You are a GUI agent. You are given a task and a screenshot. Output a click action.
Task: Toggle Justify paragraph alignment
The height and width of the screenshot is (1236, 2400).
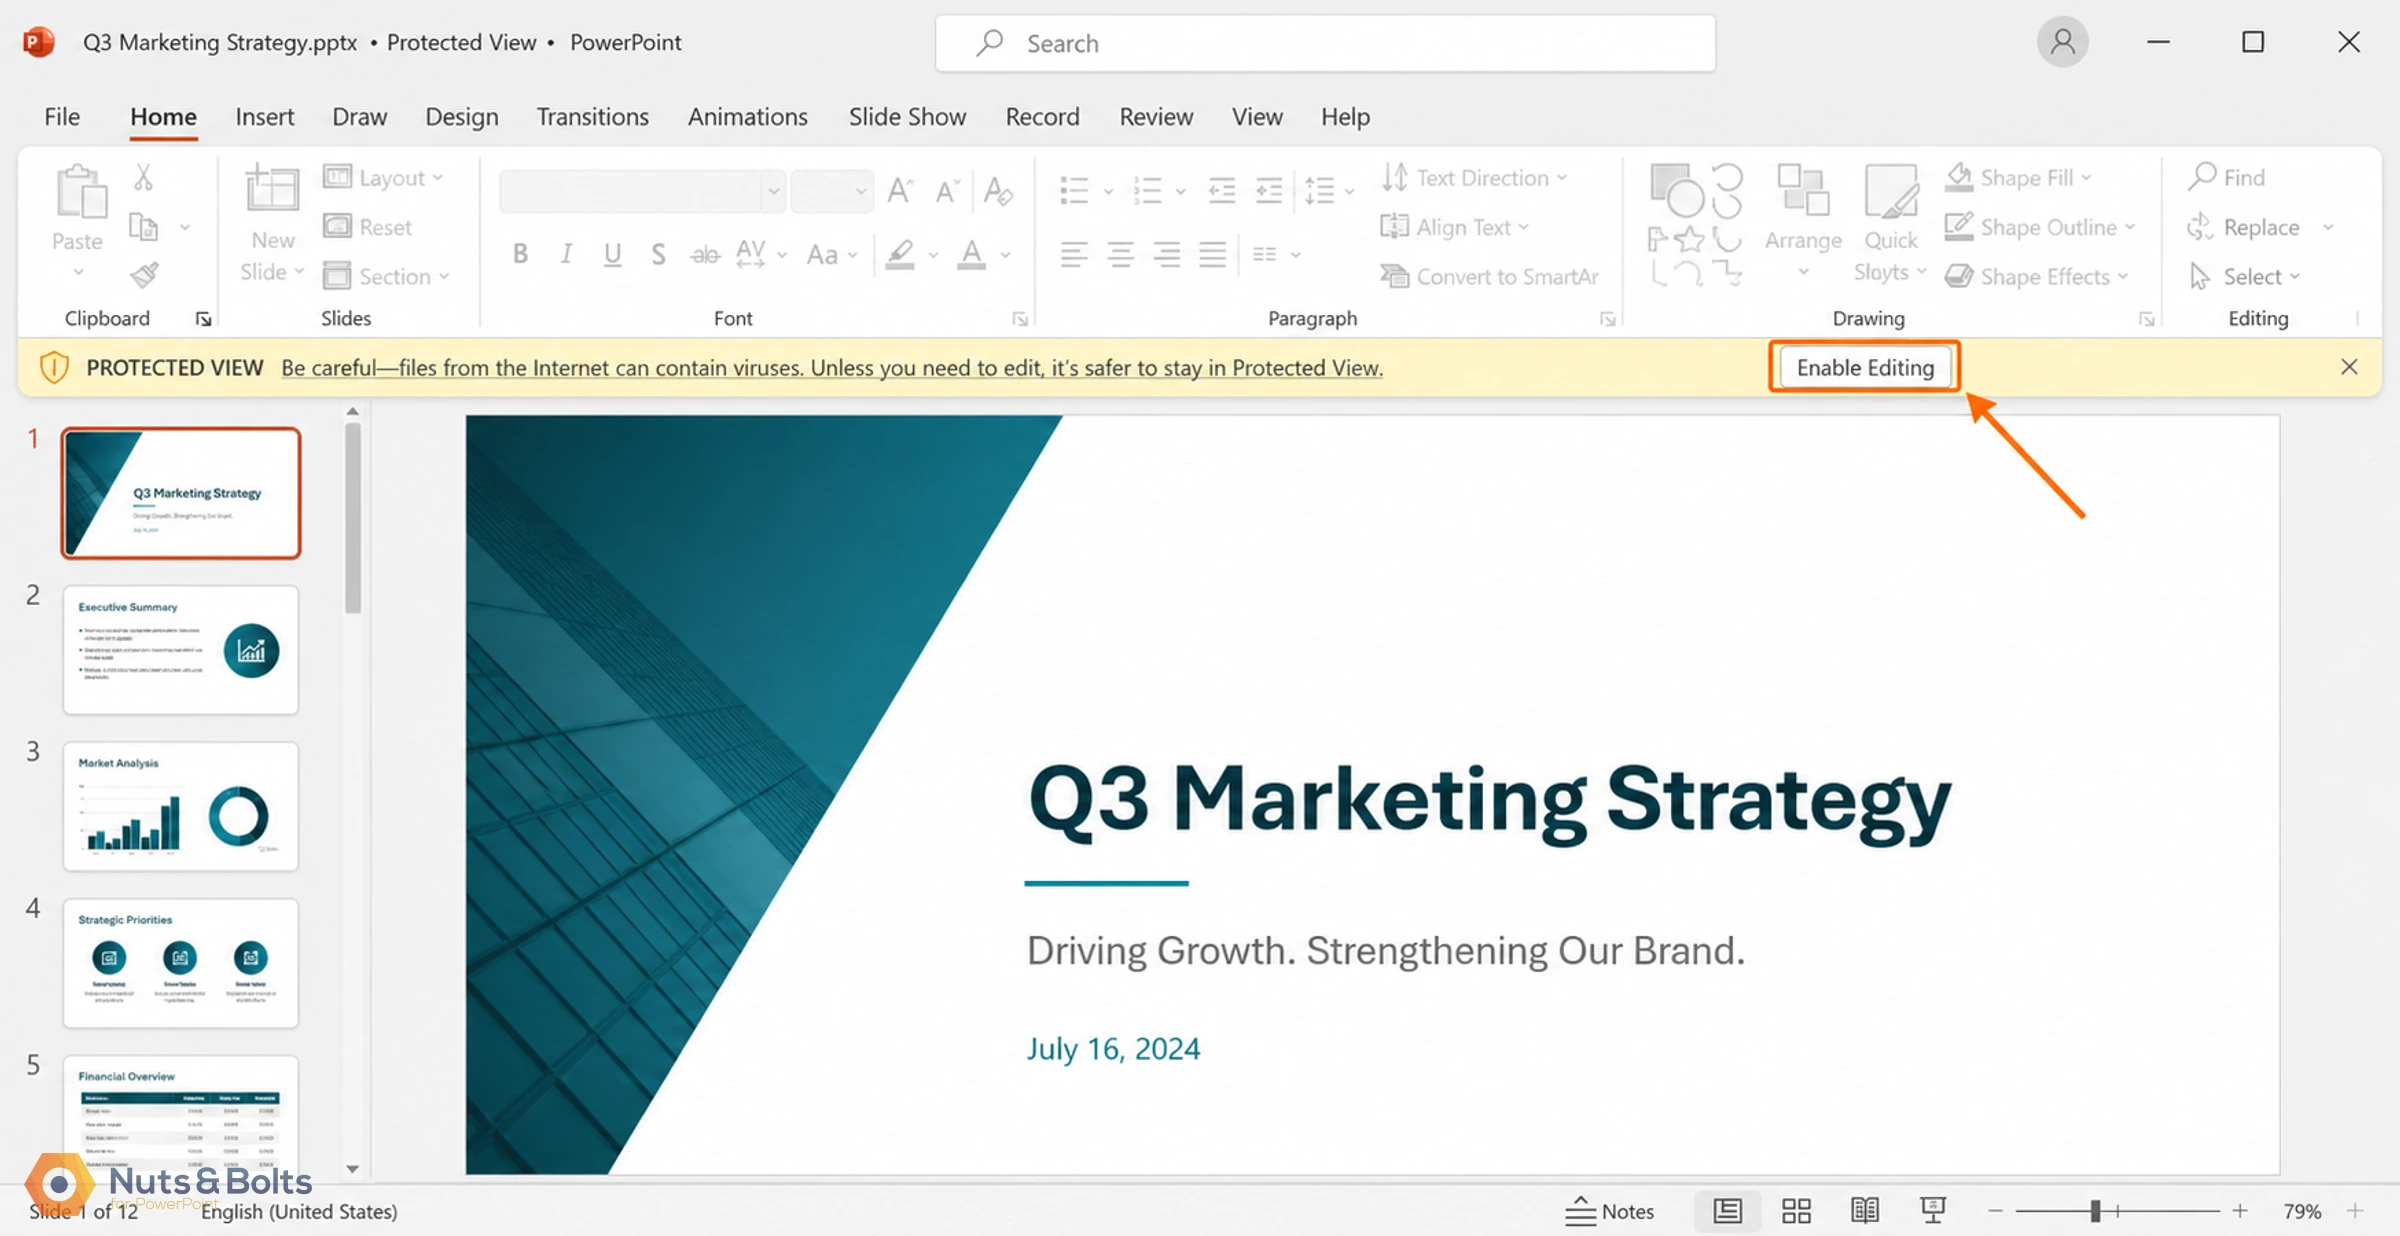click(x=1212, y=254)
